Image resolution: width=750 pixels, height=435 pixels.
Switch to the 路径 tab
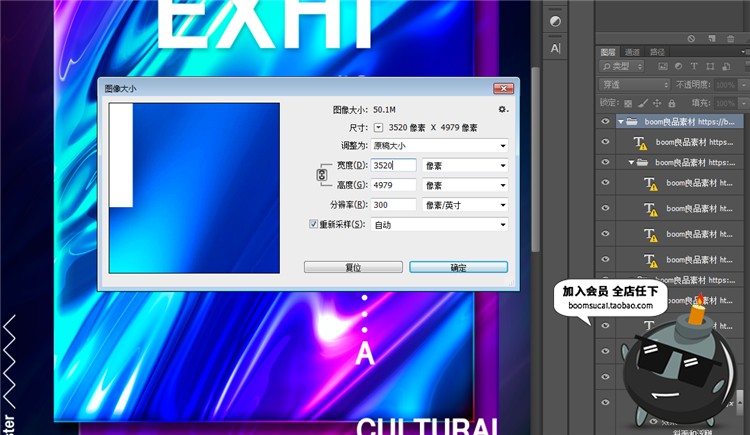point(657,52)
